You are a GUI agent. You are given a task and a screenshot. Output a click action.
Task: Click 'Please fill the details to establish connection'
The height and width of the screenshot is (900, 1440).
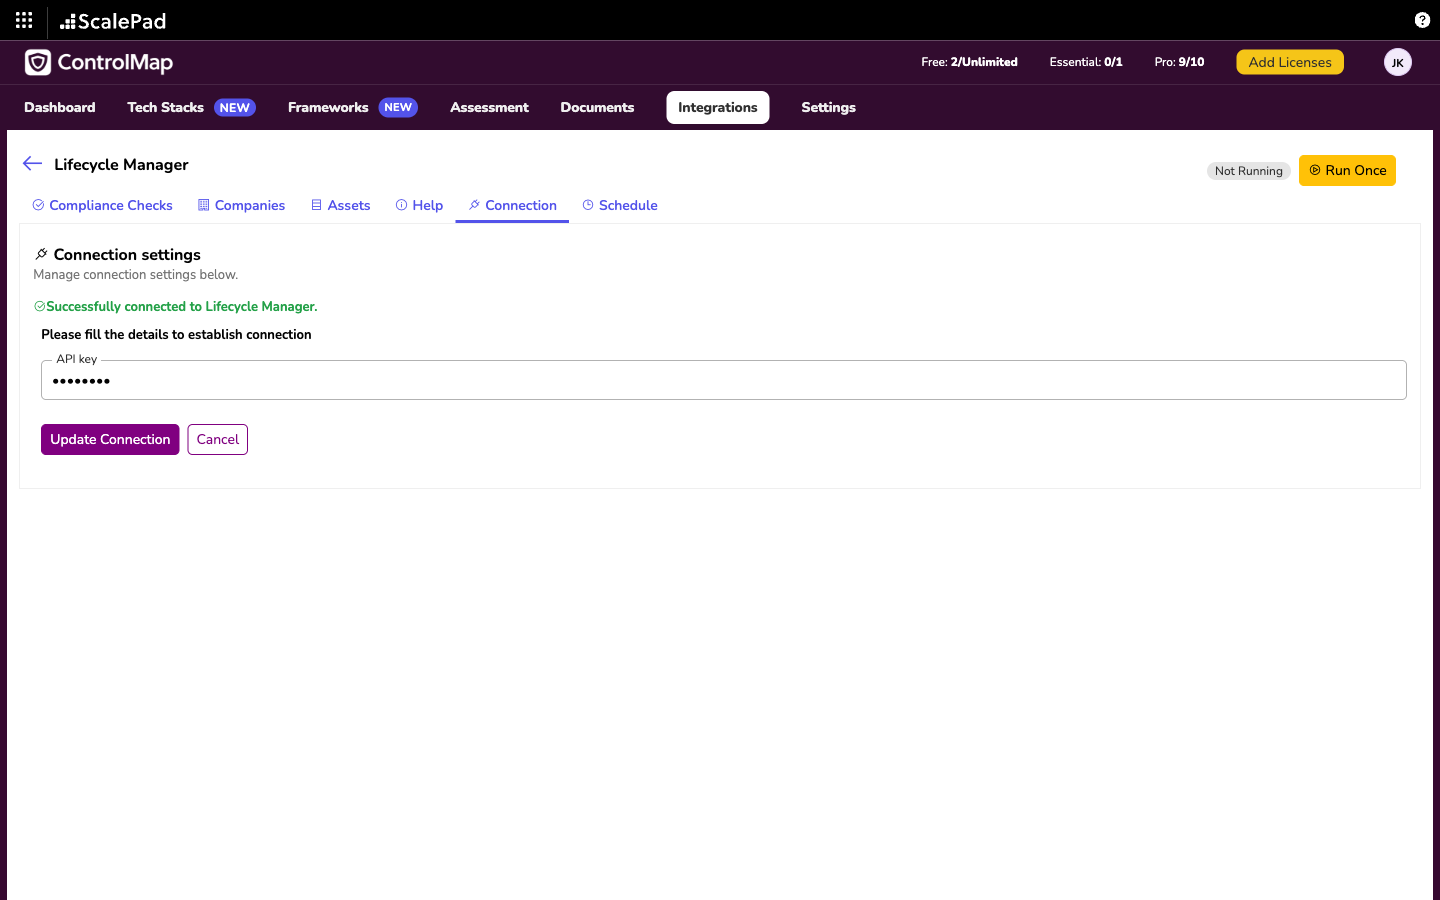pos(176,334)
